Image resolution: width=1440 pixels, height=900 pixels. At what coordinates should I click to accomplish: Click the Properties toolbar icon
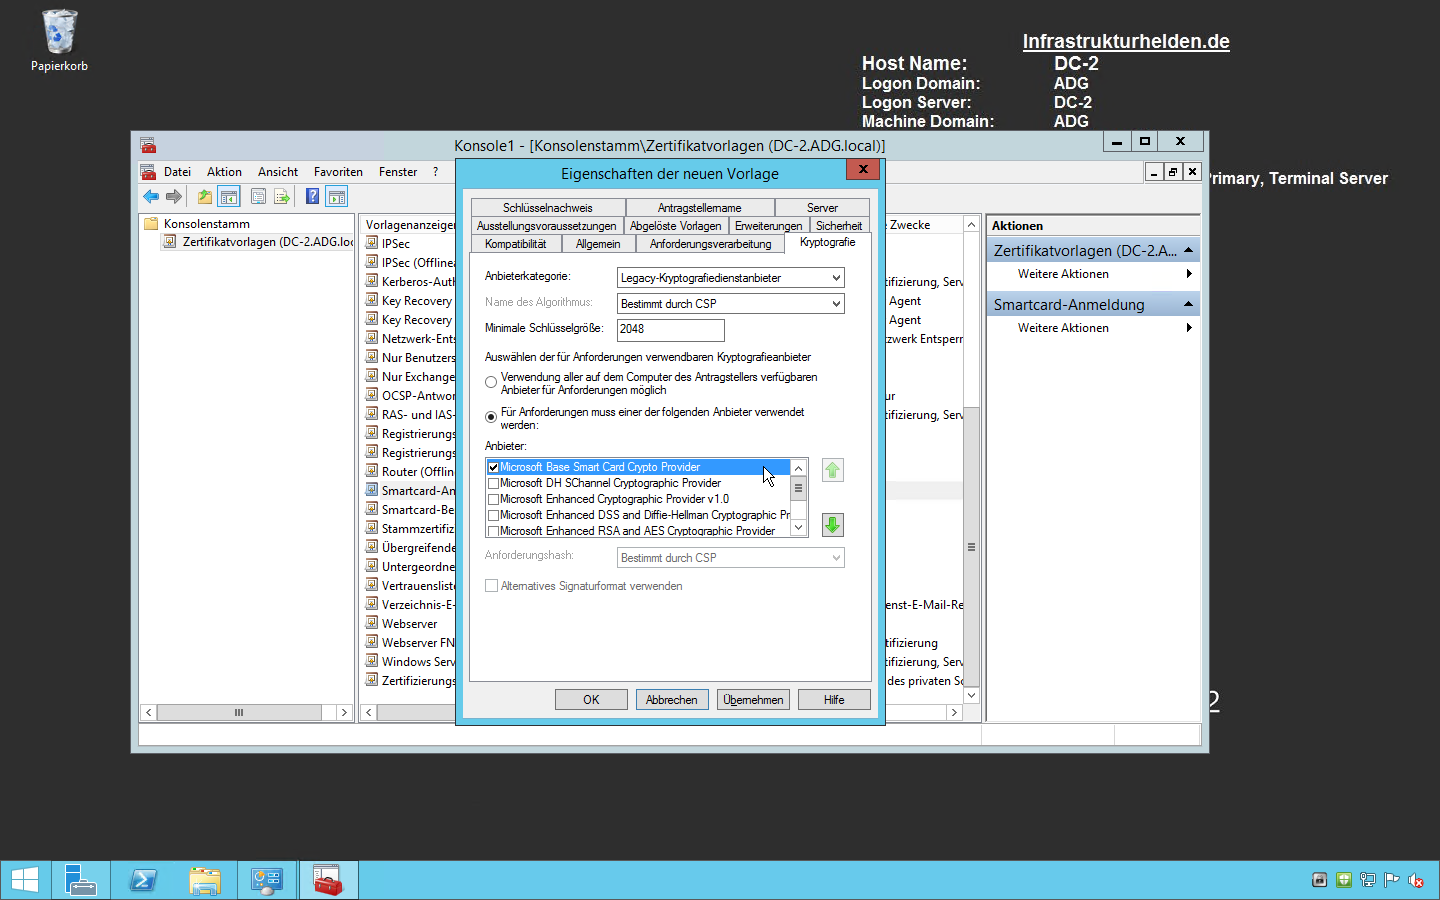(258, 197)
